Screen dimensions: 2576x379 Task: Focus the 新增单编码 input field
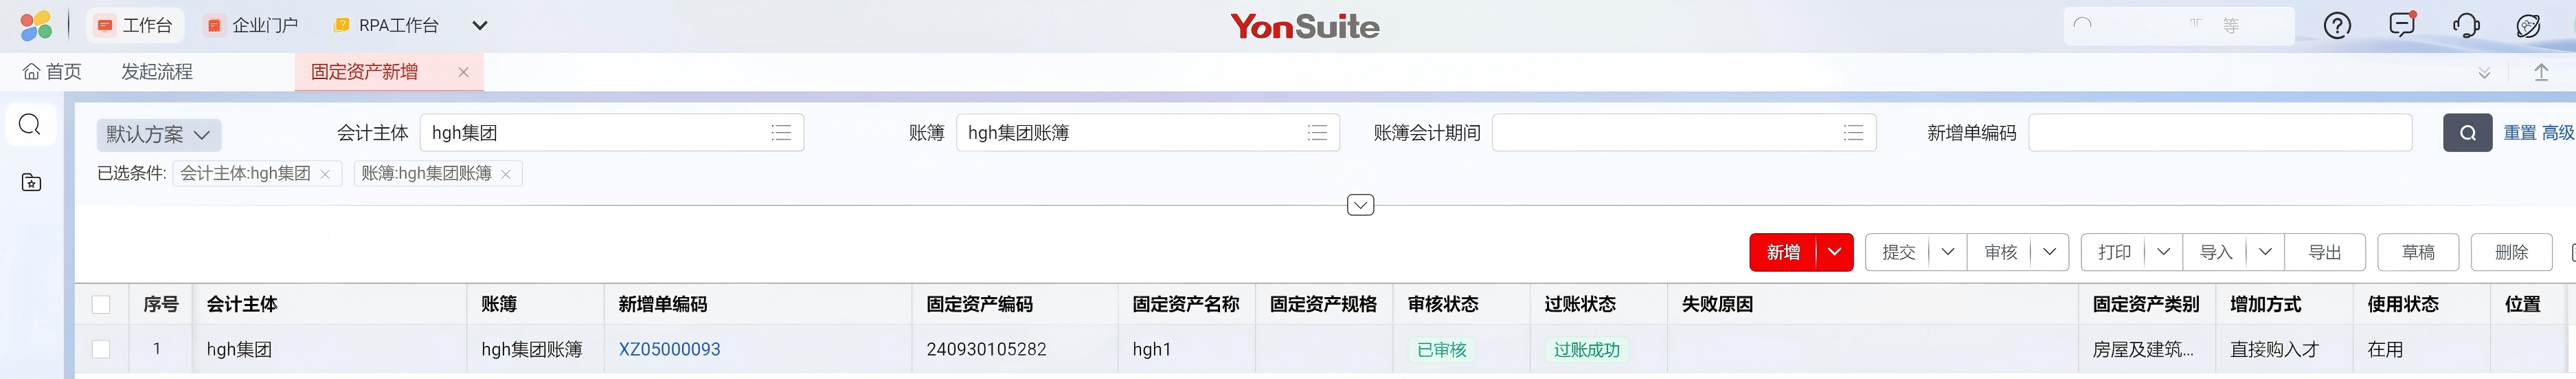[2220, 133]
